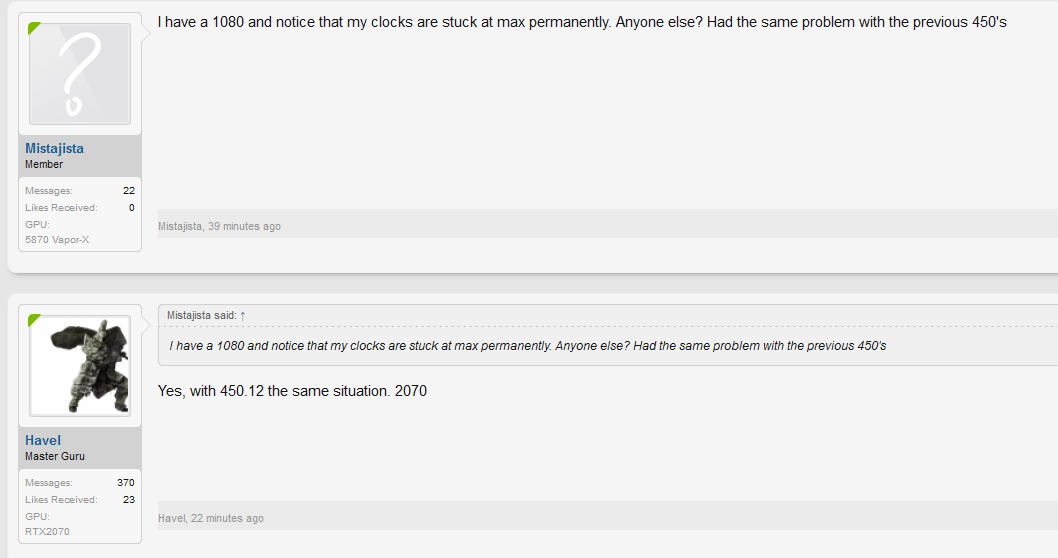Click the "Mistajista said:" quote header text
1058x558 pixels.
coord(201,316)
